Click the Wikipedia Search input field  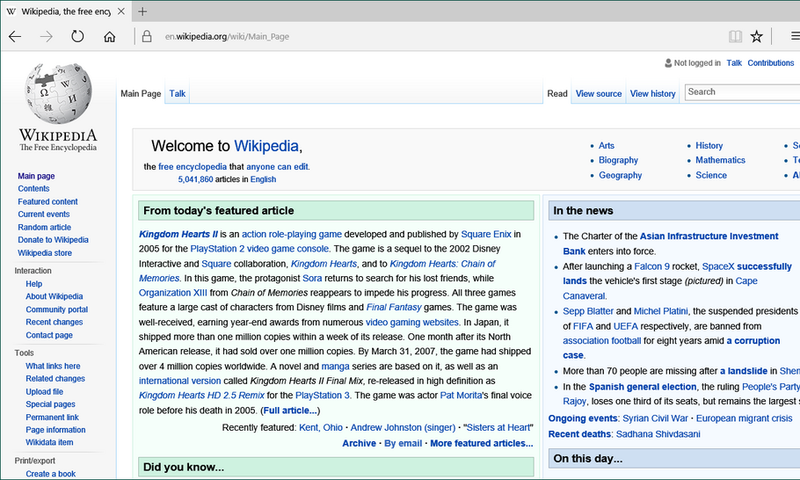pos(742,92)
